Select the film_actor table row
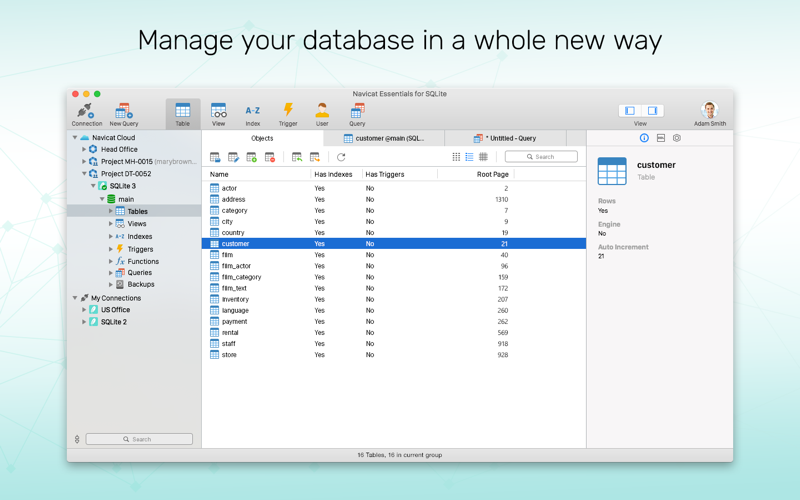Image resolution: width=800 pixels, height=500 pixels. (394, 266)
